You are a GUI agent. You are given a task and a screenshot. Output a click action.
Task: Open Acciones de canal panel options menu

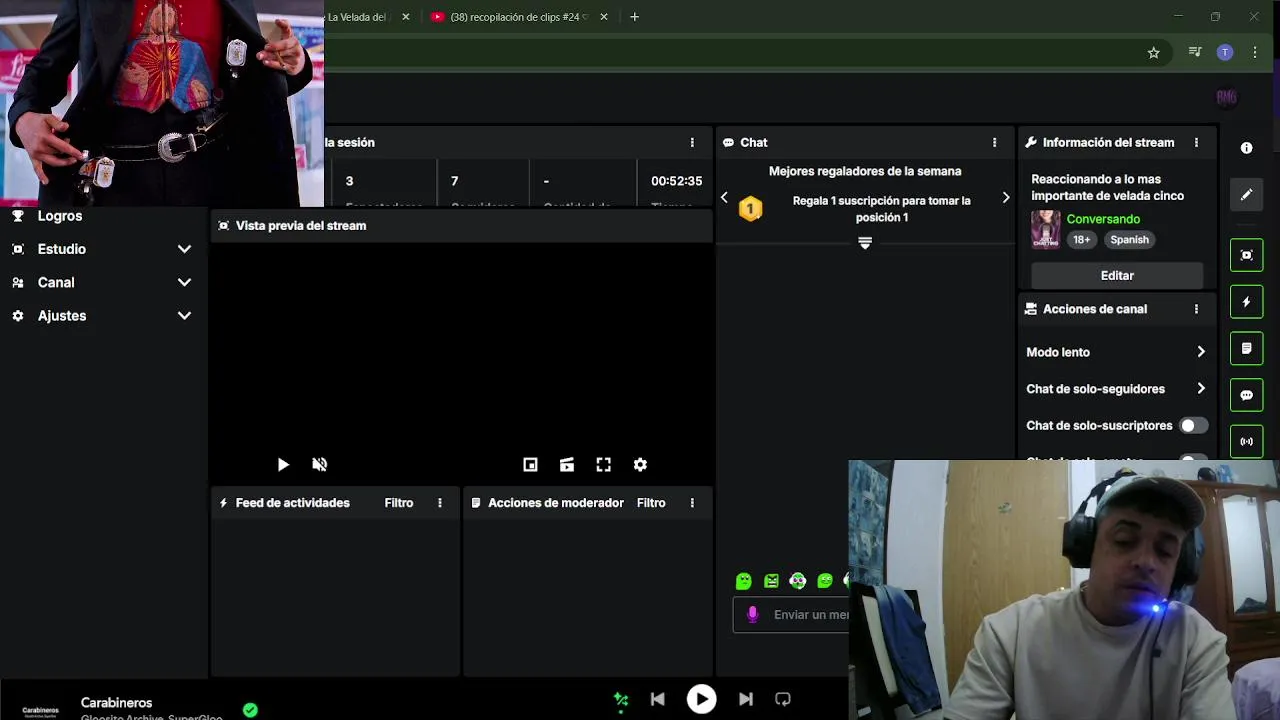coord(1196,309)
